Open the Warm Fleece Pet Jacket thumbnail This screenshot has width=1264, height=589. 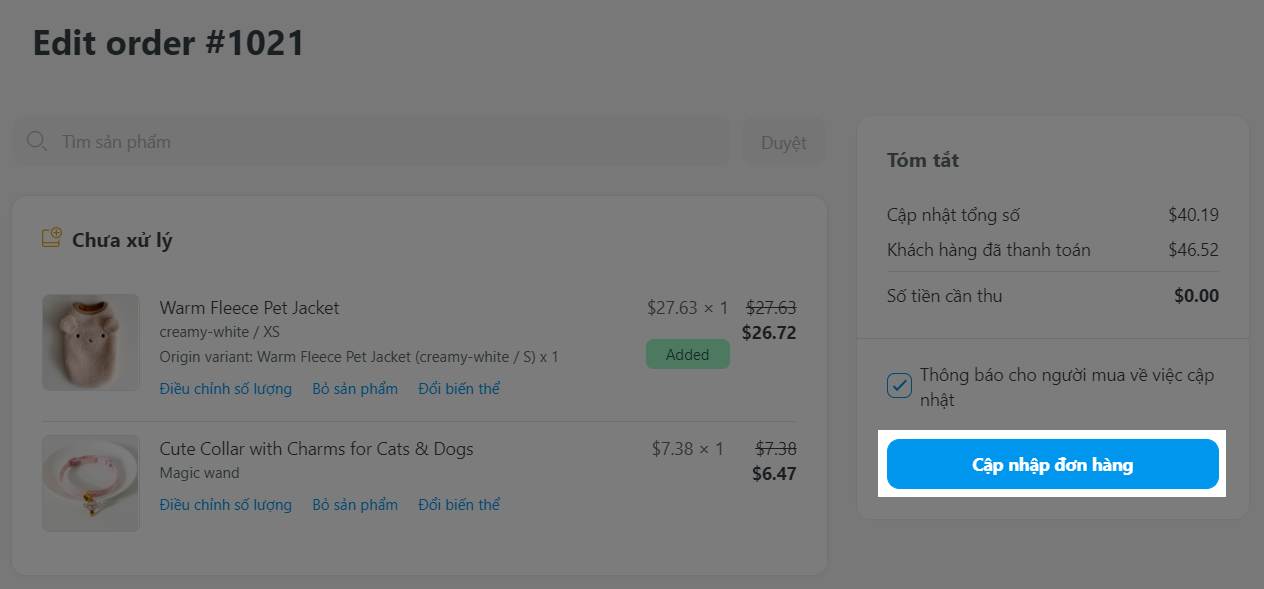coord(91,342)
